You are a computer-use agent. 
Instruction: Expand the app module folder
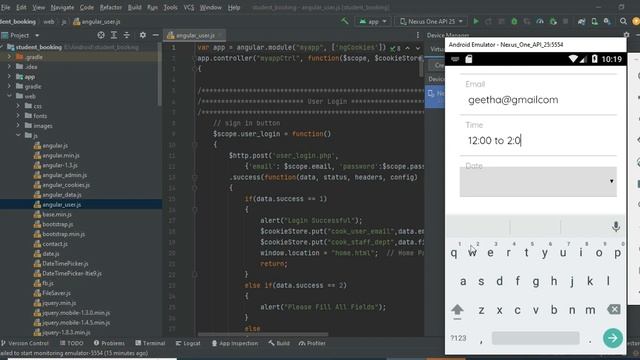9,76
